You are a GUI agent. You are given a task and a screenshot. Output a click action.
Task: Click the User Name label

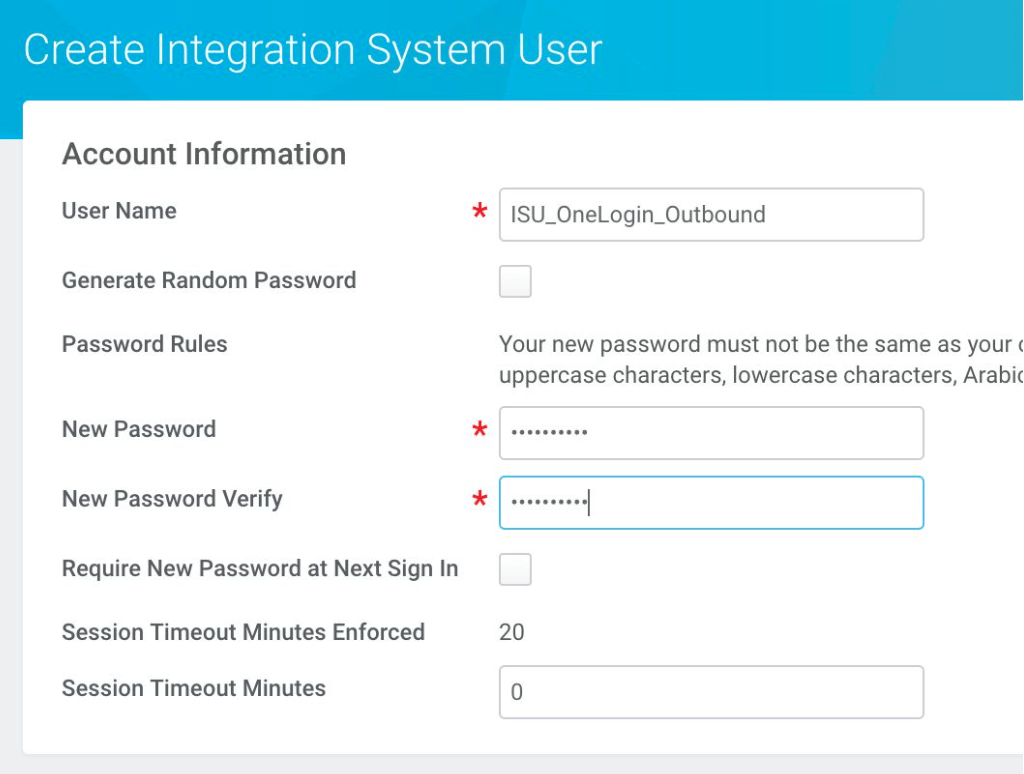118,211
